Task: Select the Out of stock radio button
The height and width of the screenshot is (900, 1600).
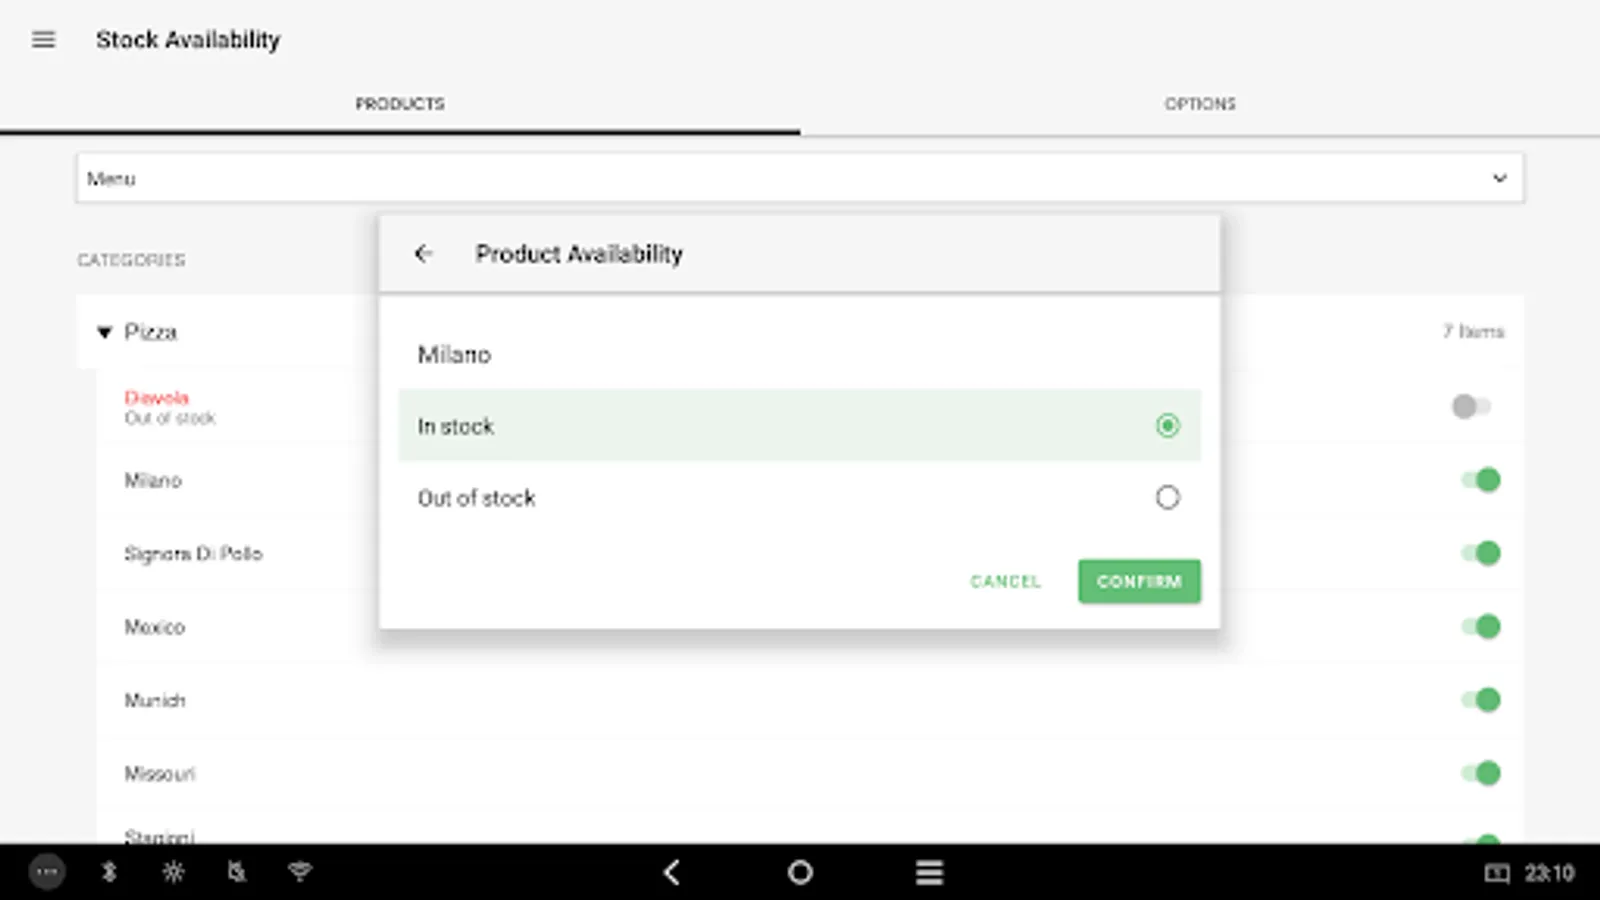Action: (1167, 497)
